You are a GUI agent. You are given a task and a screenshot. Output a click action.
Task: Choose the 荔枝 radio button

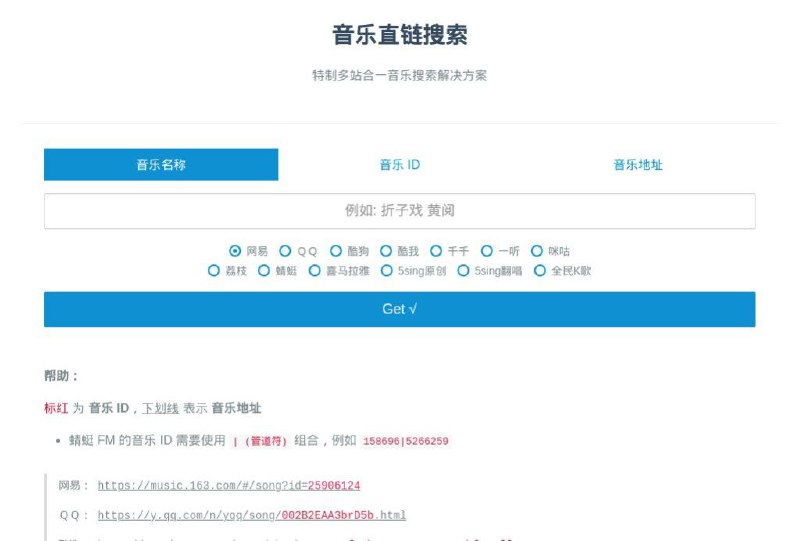pyautogui.click(x=214, y=270)
